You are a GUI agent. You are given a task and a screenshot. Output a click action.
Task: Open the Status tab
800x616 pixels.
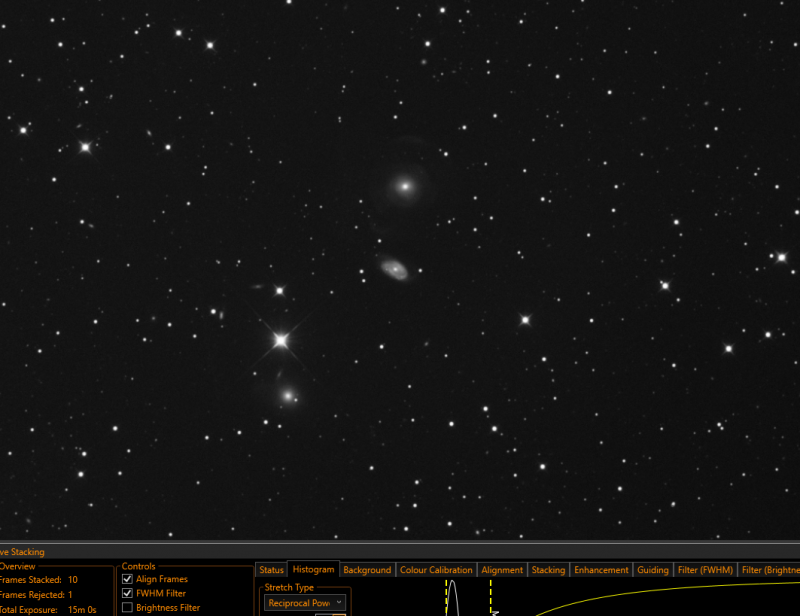(x=271, y=570)
